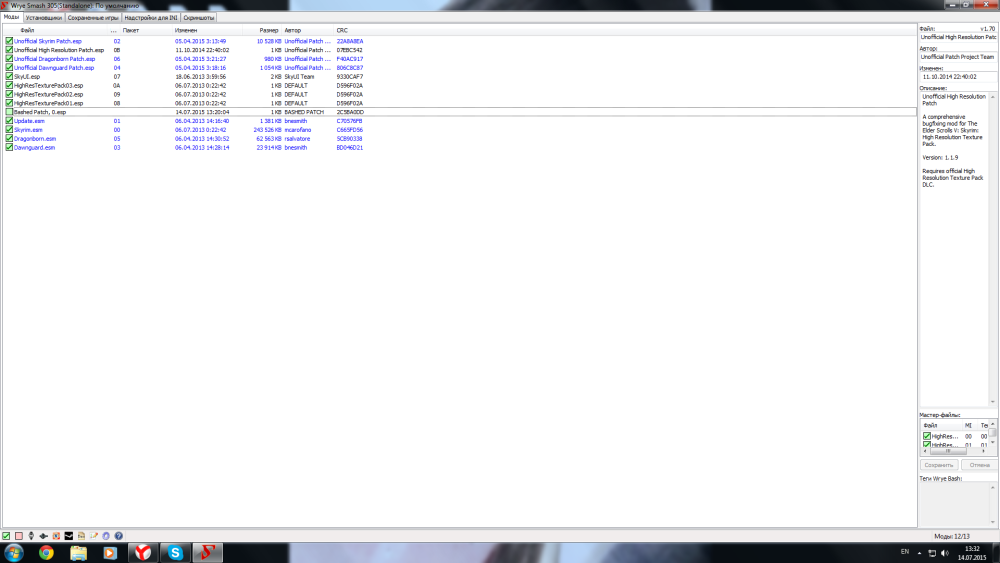The height and width of the screenshot is (563, 1000).
Task: Open the Надстройки для INI tab
Action: (151, 18)
